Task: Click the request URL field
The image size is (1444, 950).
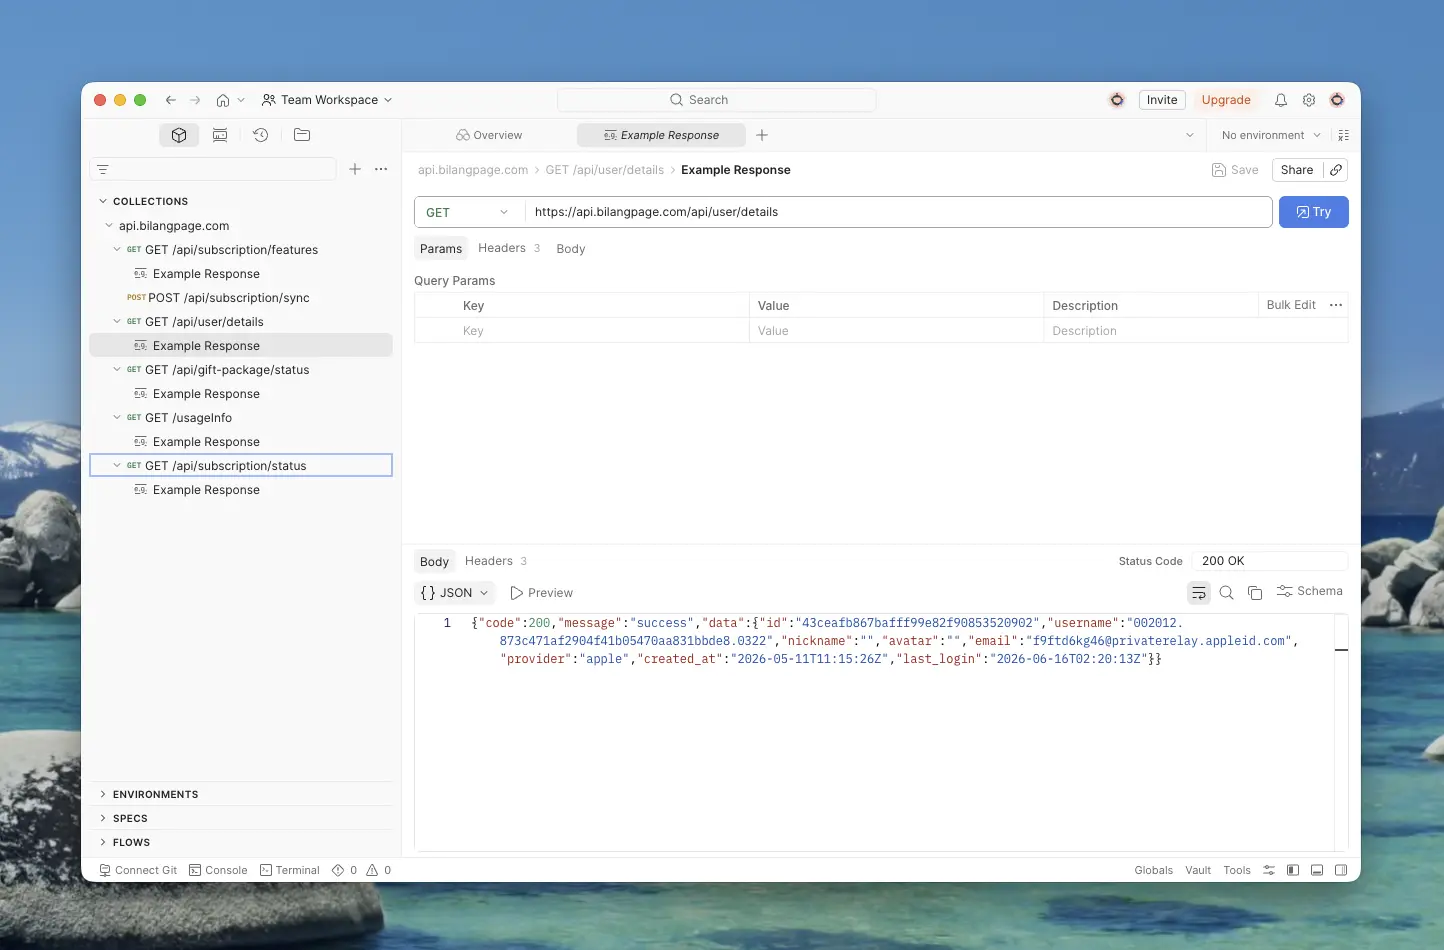Action: (898, 212)
